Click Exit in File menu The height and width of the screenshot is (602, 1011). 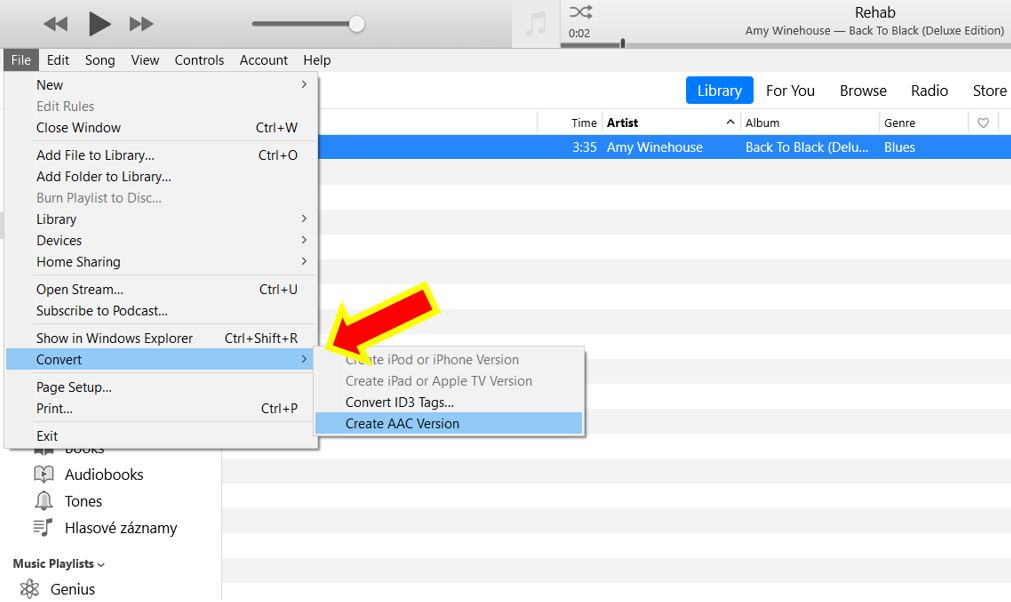point(161,436)
